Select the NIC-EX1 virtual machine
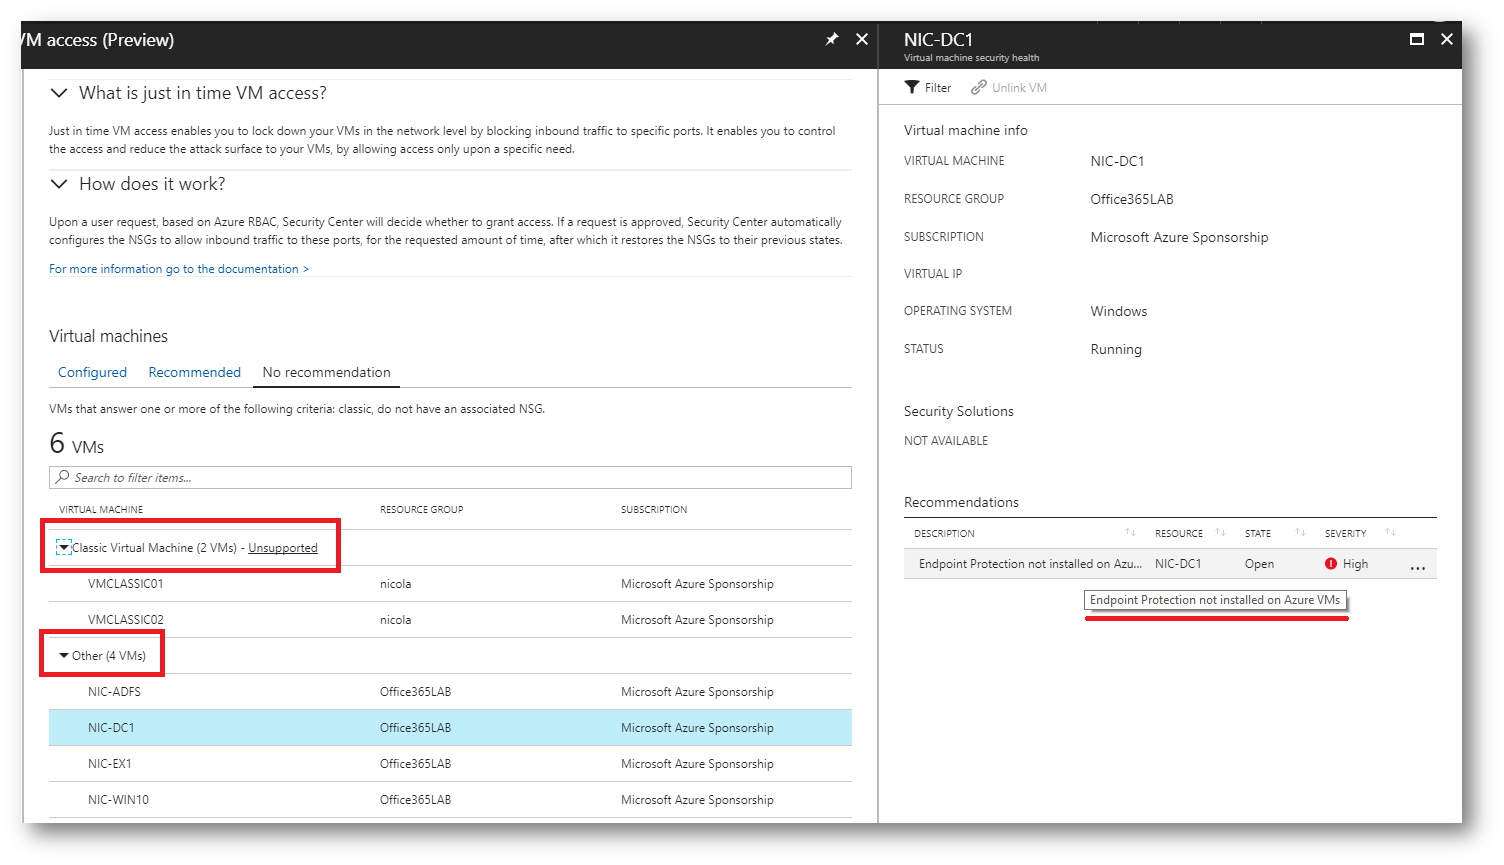This screenshot has width=1504, height=865. [450, 764]
